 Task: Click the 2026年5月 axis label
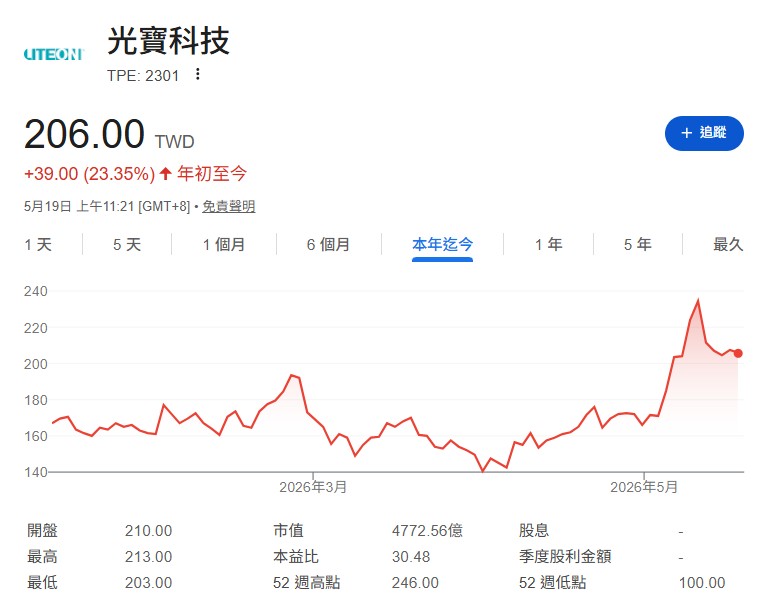coord(644,487)
